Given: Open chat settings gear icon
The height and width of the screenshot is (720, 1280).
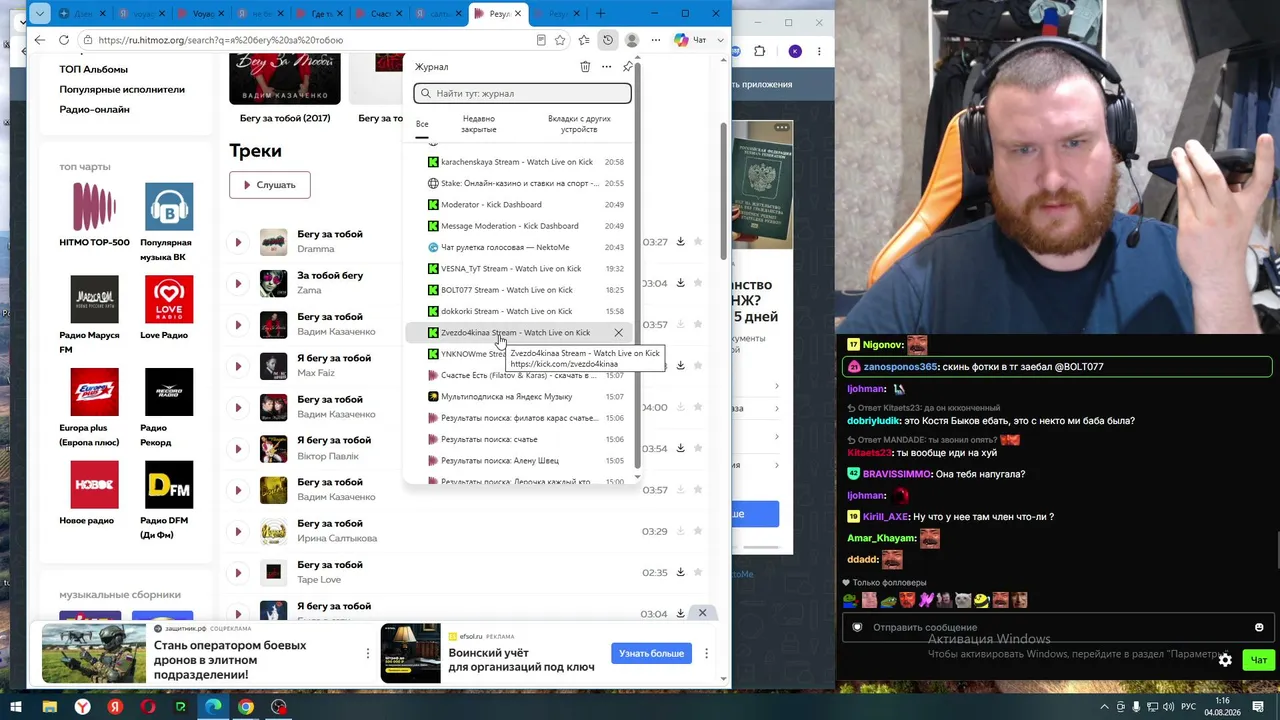Looking at the screenshot, I should click(1225, 660).
